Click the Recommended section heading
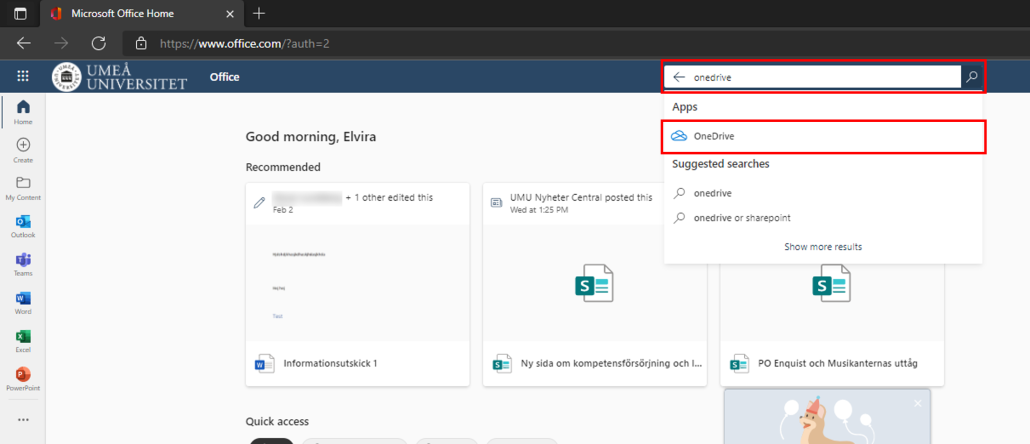Screen dimensions: 1030x444 [283, 167]
